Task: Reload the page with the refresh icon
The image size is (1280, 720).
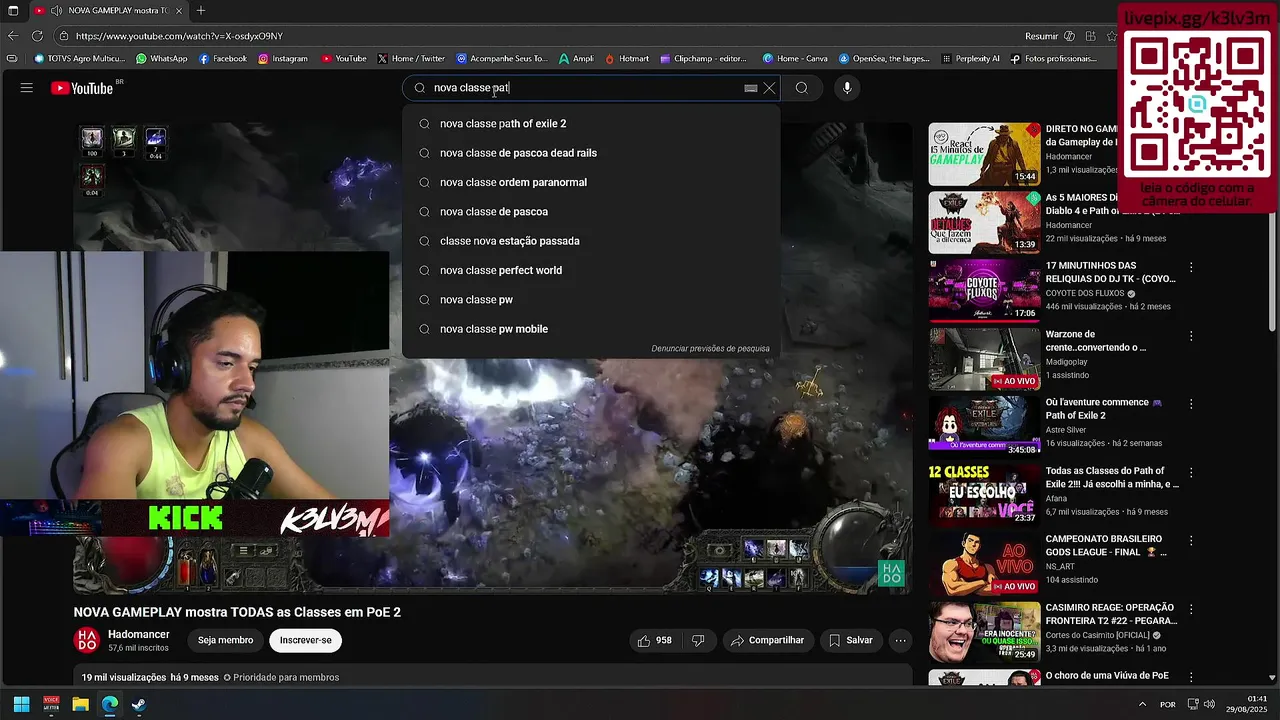Action: [37, 36]
